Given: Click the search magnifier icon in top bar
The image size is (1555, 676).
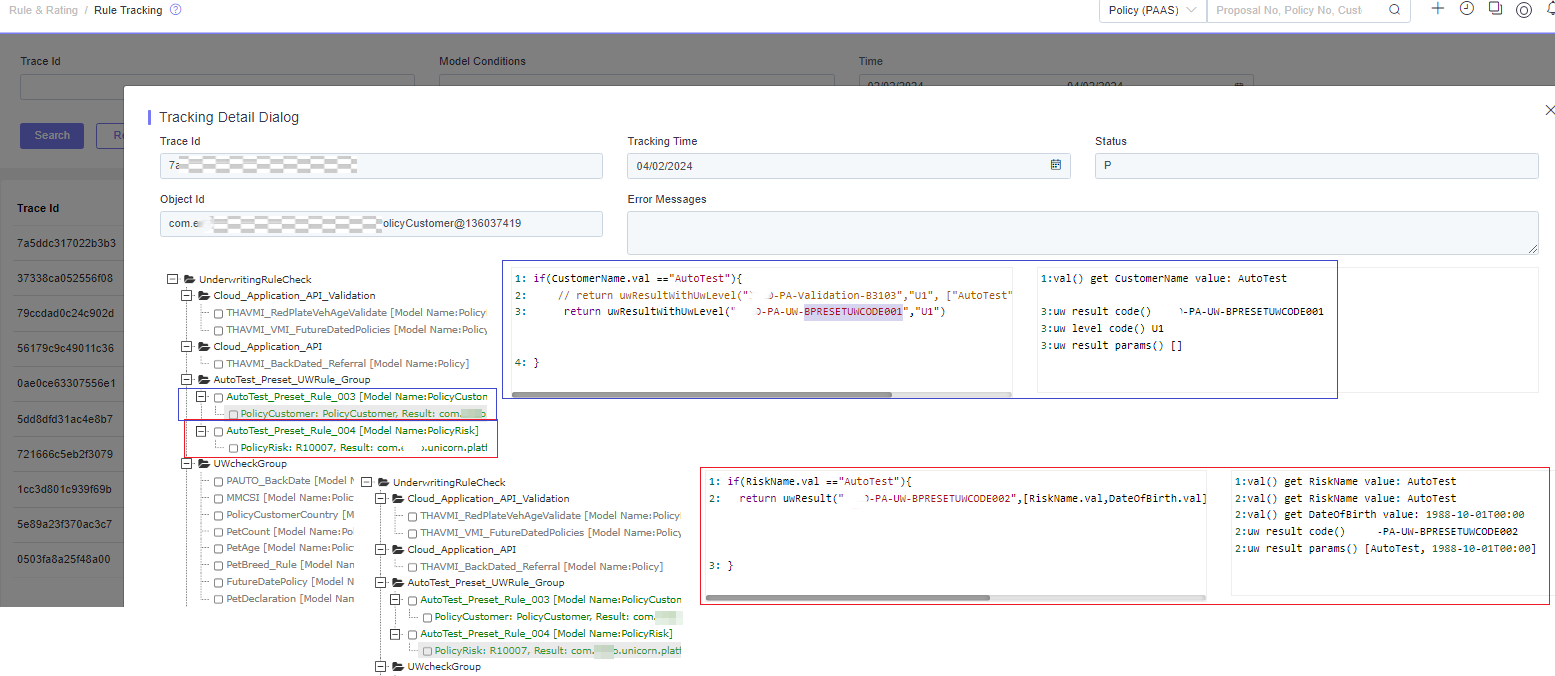Looking at the screenshot, I should [1394, 10].
